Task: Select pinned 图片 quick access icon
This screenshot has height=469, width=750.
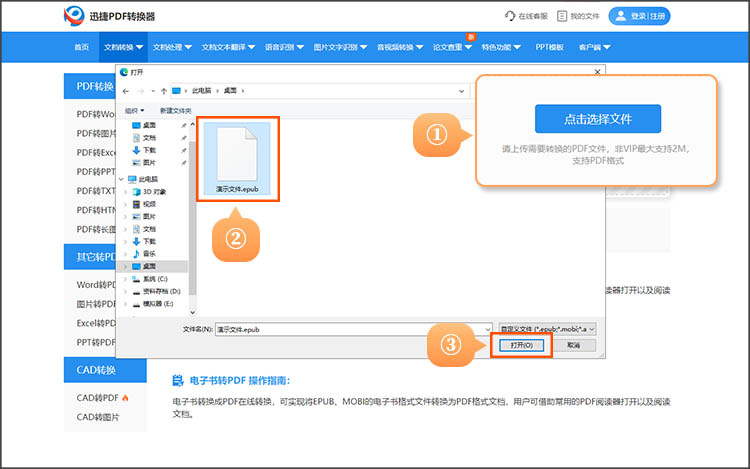Action: [136, 163]
